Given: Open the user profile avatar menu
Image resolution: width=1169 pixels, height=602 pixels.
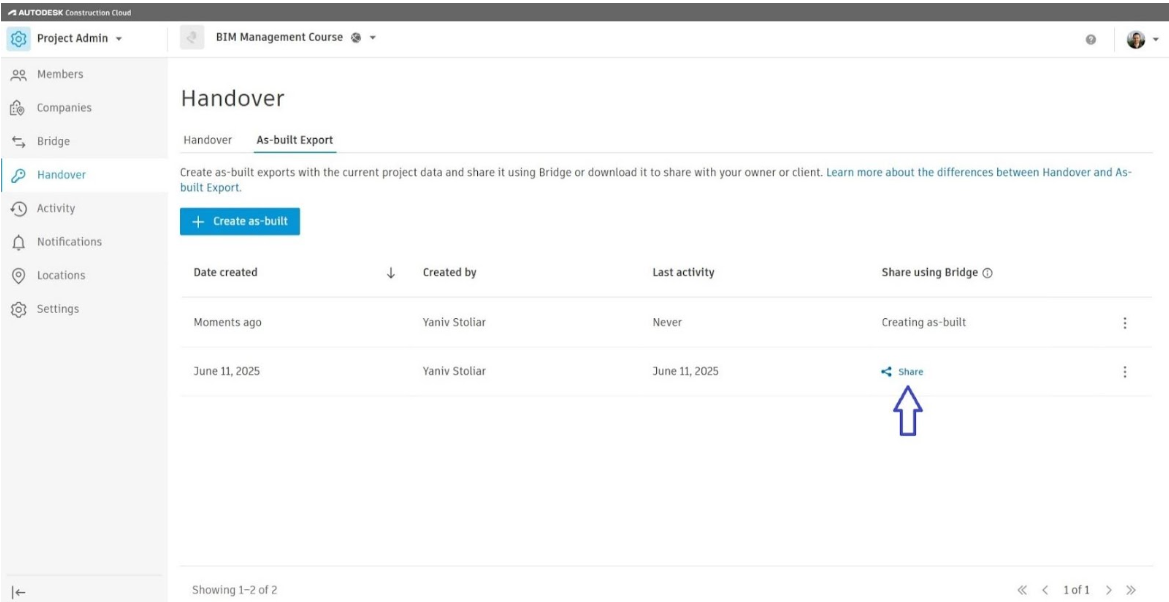Looking at the screenshot, I should [x=1141, y=40].
